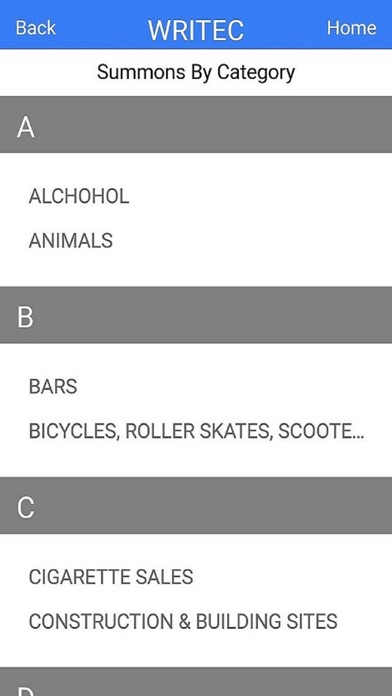392x696 pixels.
Task: Select the Summons By Category heading
Action: 196,72
